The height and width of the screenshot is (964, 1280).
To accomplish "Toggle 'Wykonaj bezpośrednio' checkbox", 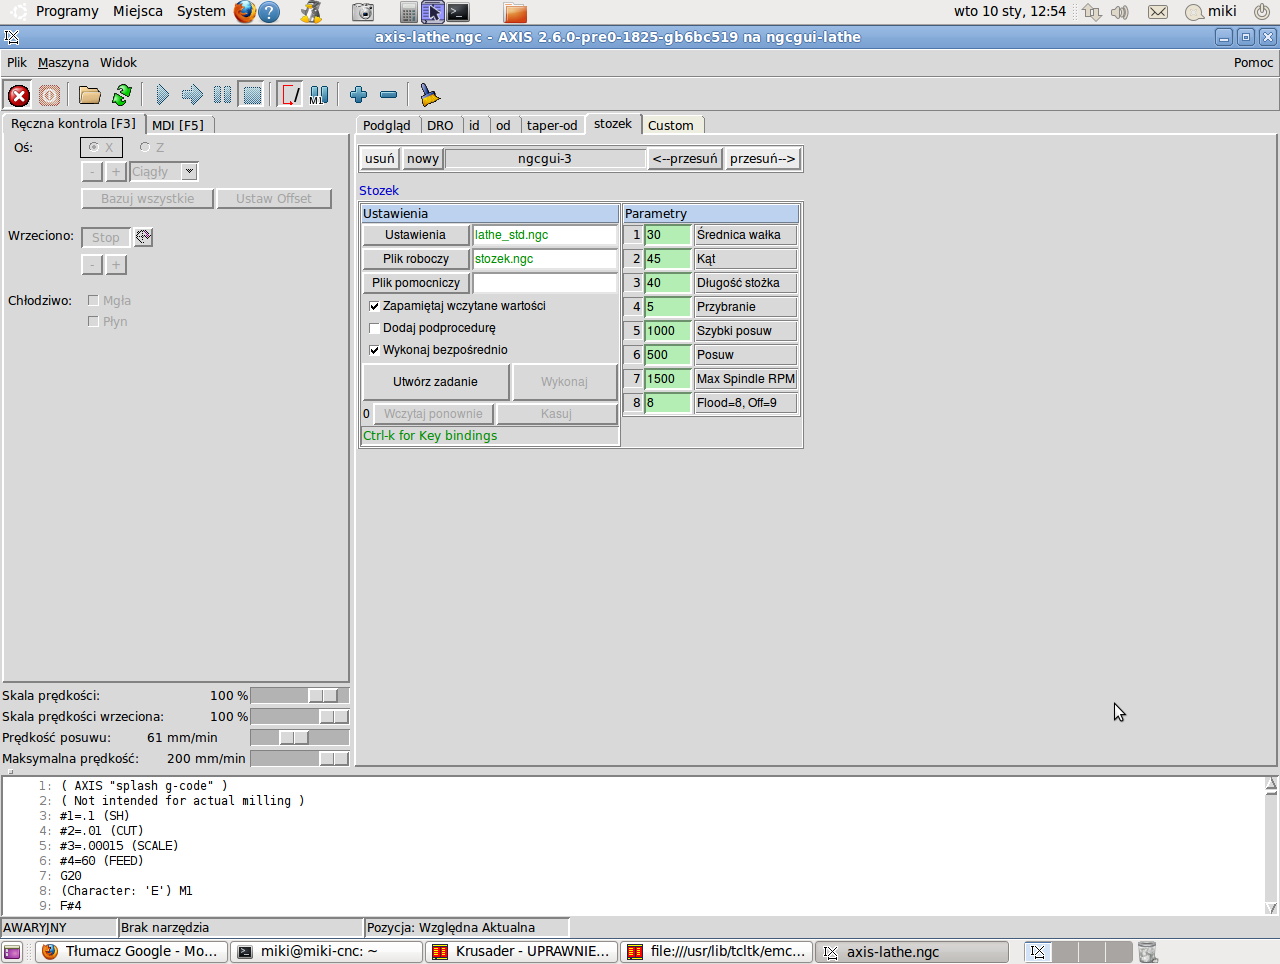I will click(x=374, y=350).
